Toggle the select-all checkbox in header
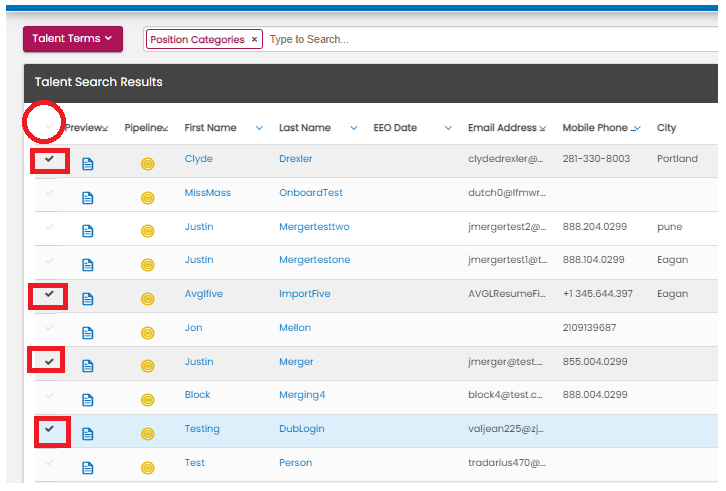 (49, 125)
